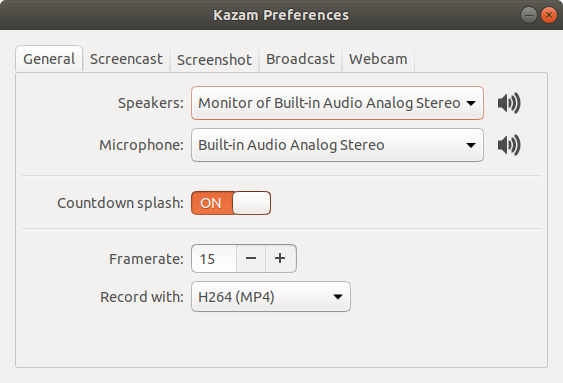Click the orange ON label of switch
The width and height of the screenshot is (563, 383).
(x=211, y=203)
